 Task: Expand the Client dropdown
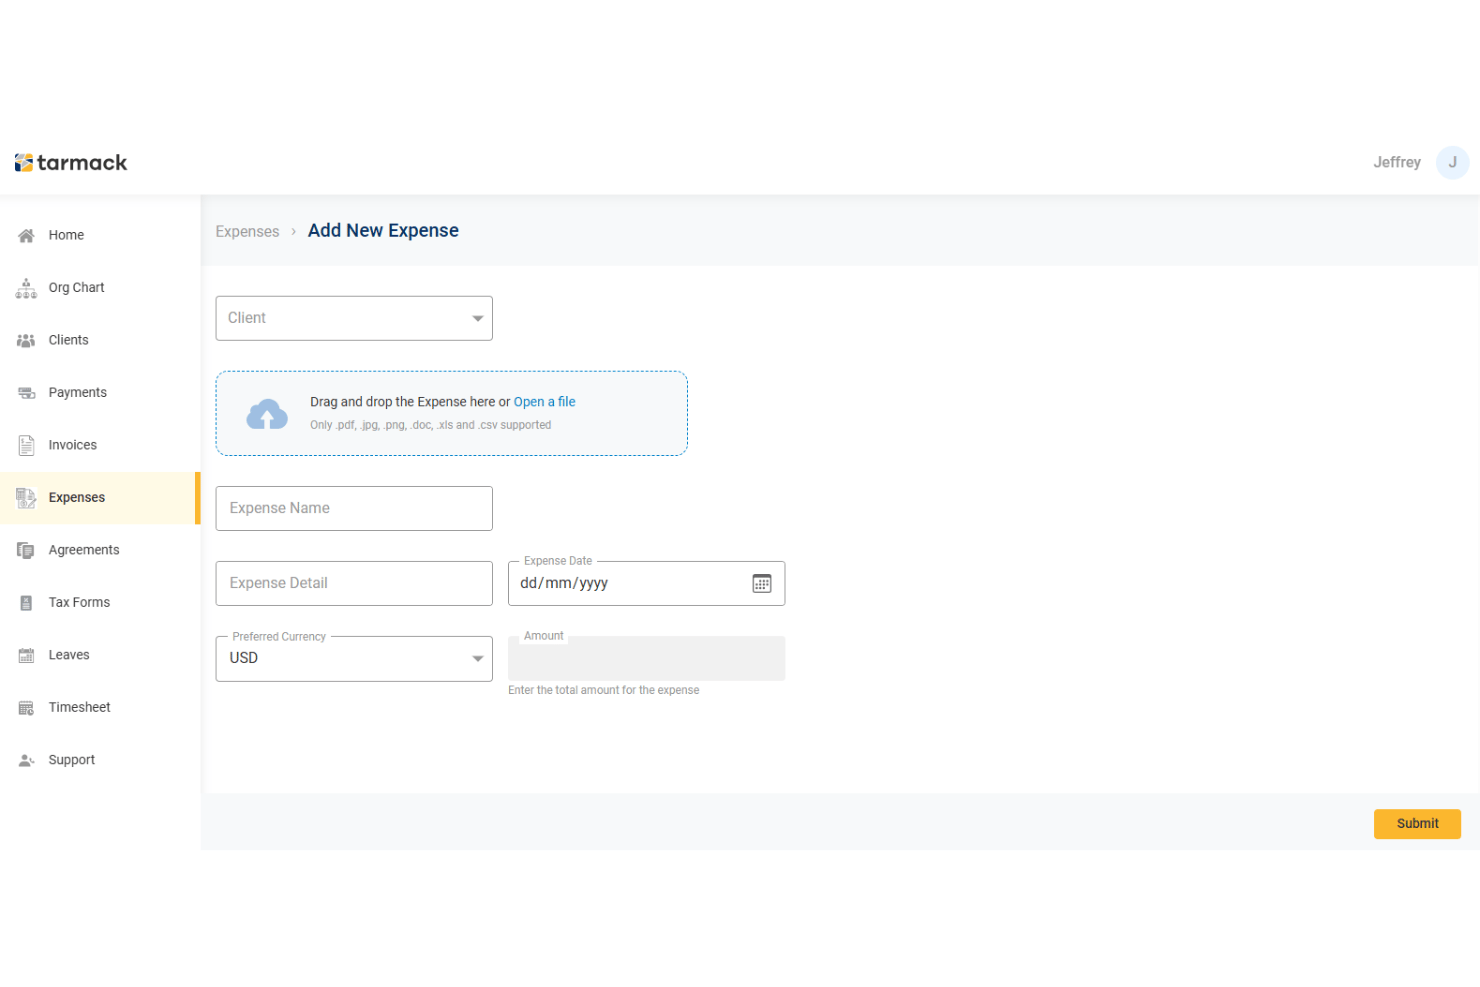pyautogui.click(x=354, y=318)
